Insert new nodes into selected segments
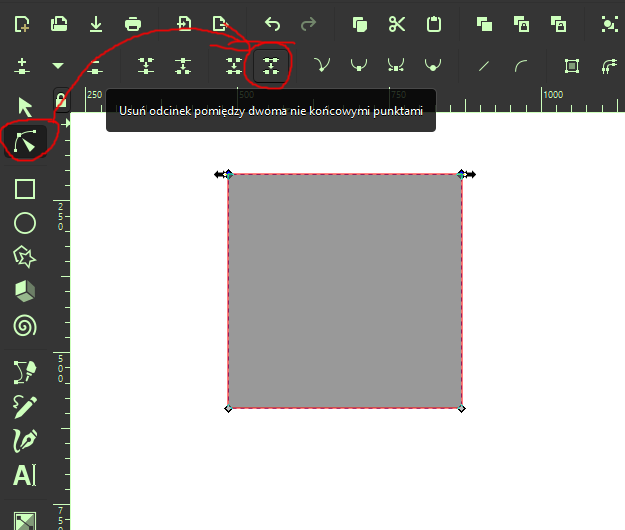This screenshot has width=625, height=530. (22, 66)
